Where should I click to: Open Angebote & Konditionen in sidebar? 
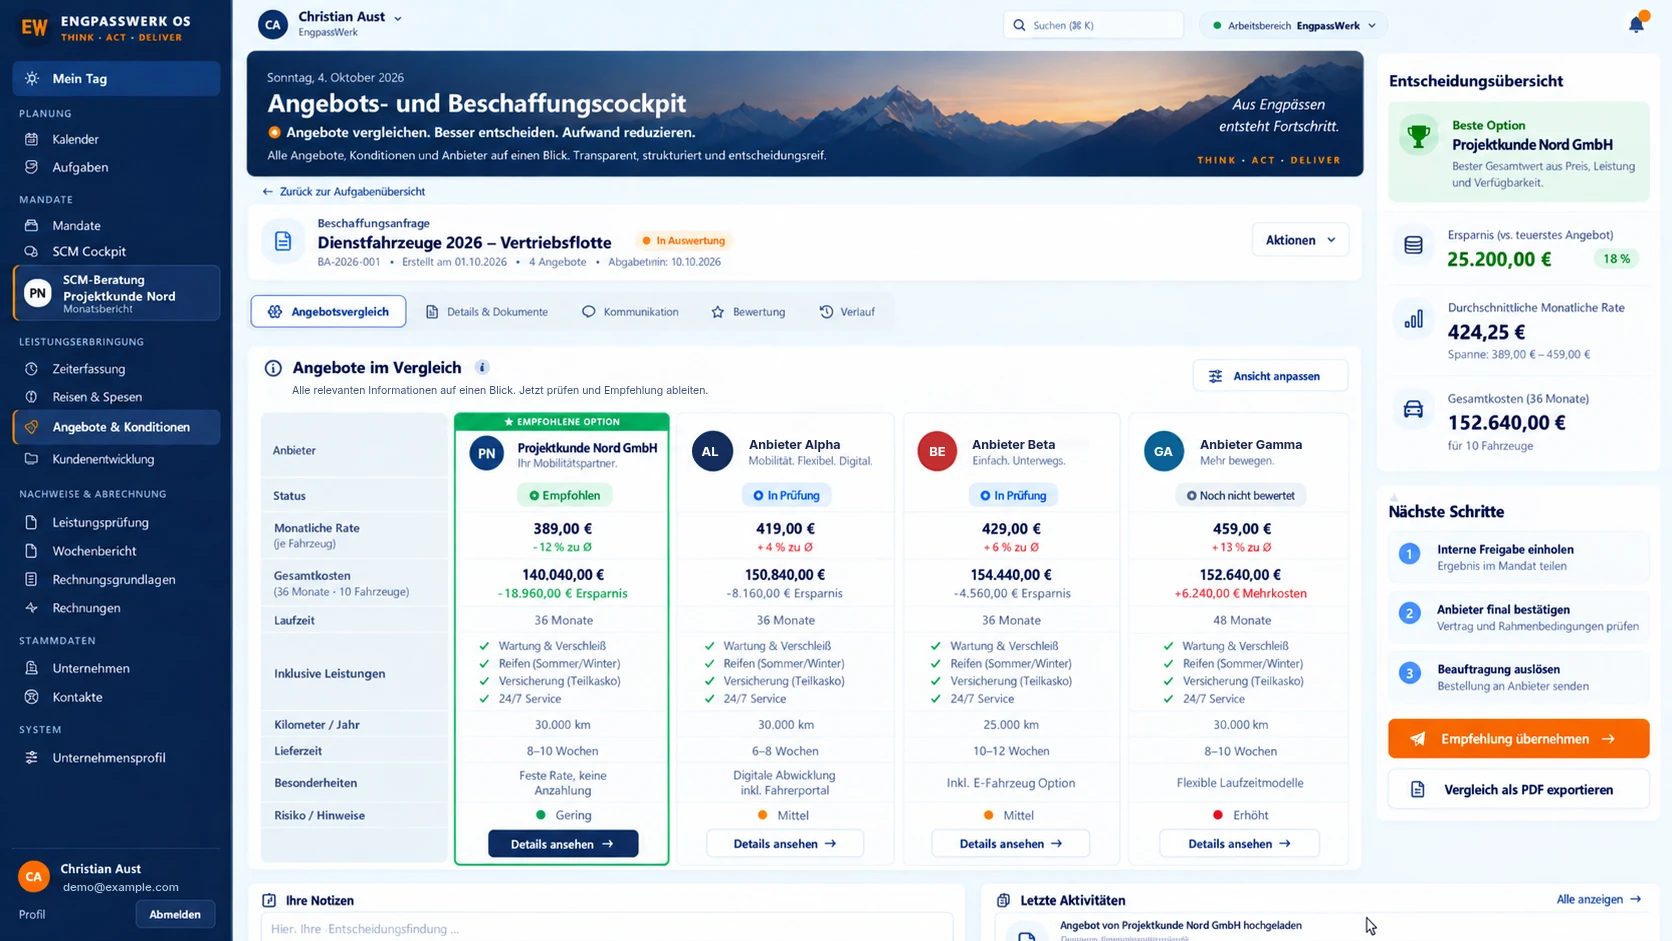pos(116,427)
